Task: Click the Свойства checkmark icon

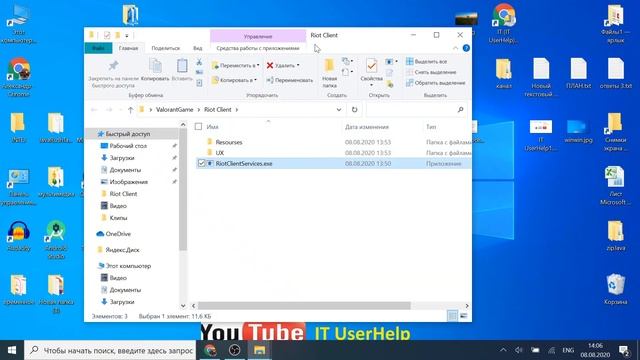Action: 371,66
